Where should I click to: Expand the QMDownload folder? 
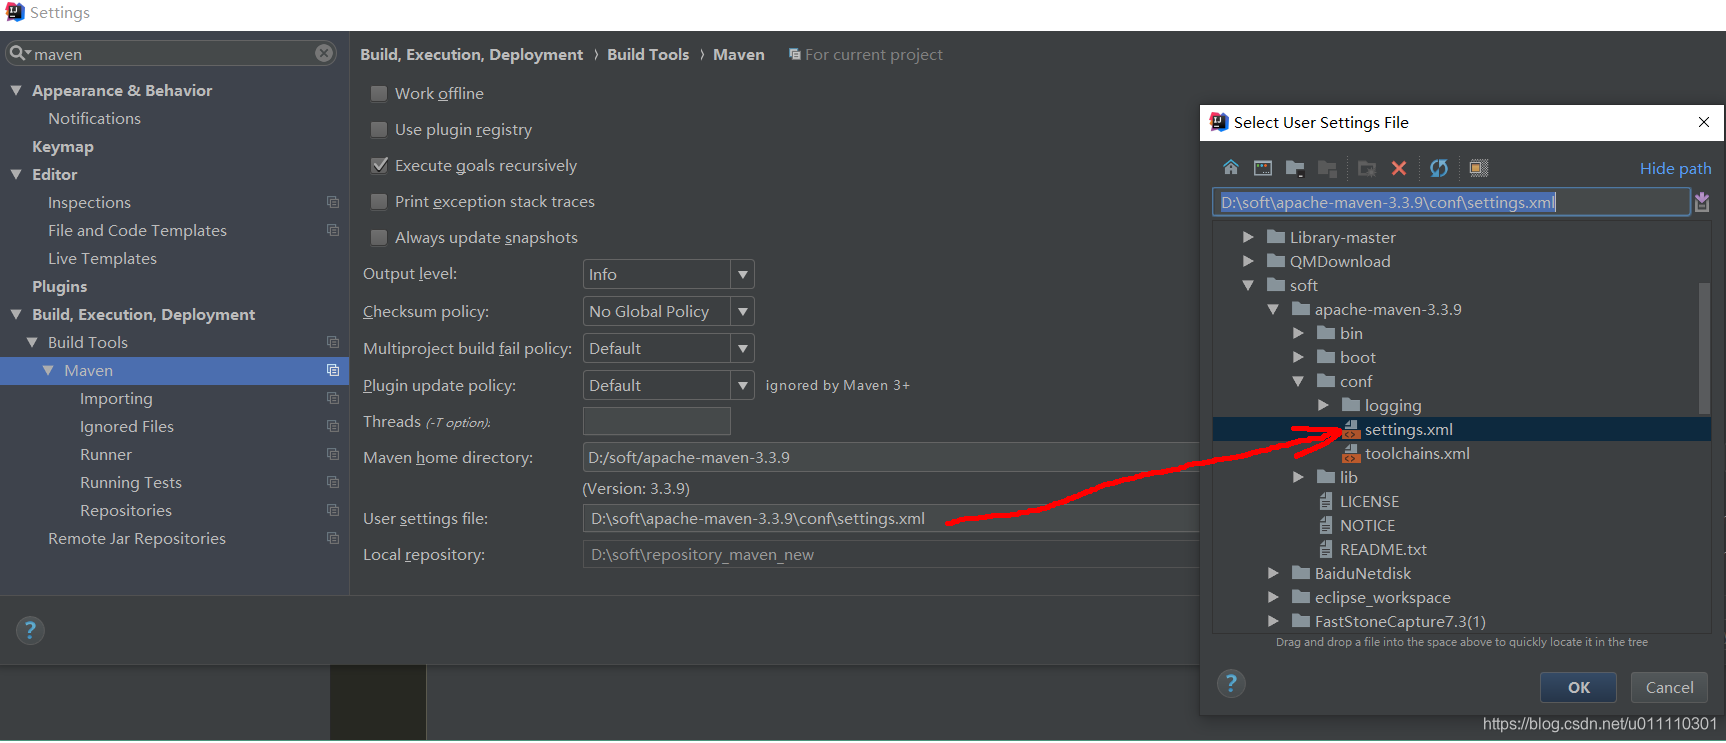1248,261
